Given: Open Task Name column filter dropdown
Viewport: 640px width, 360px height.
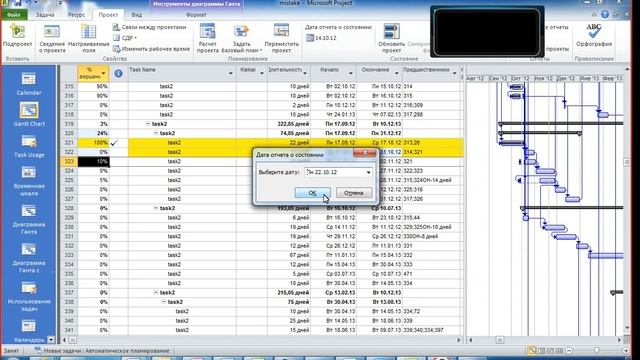Looking at the screenshot, I should point(231,73).
